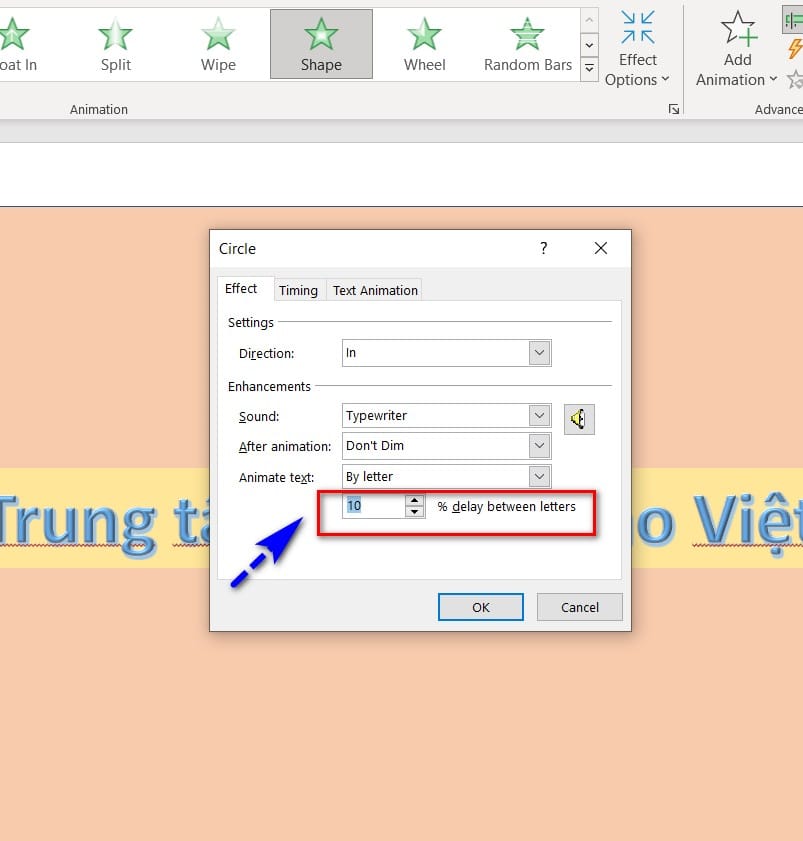
Task: Switch to the Timing tab
Action: pos(299,290)
